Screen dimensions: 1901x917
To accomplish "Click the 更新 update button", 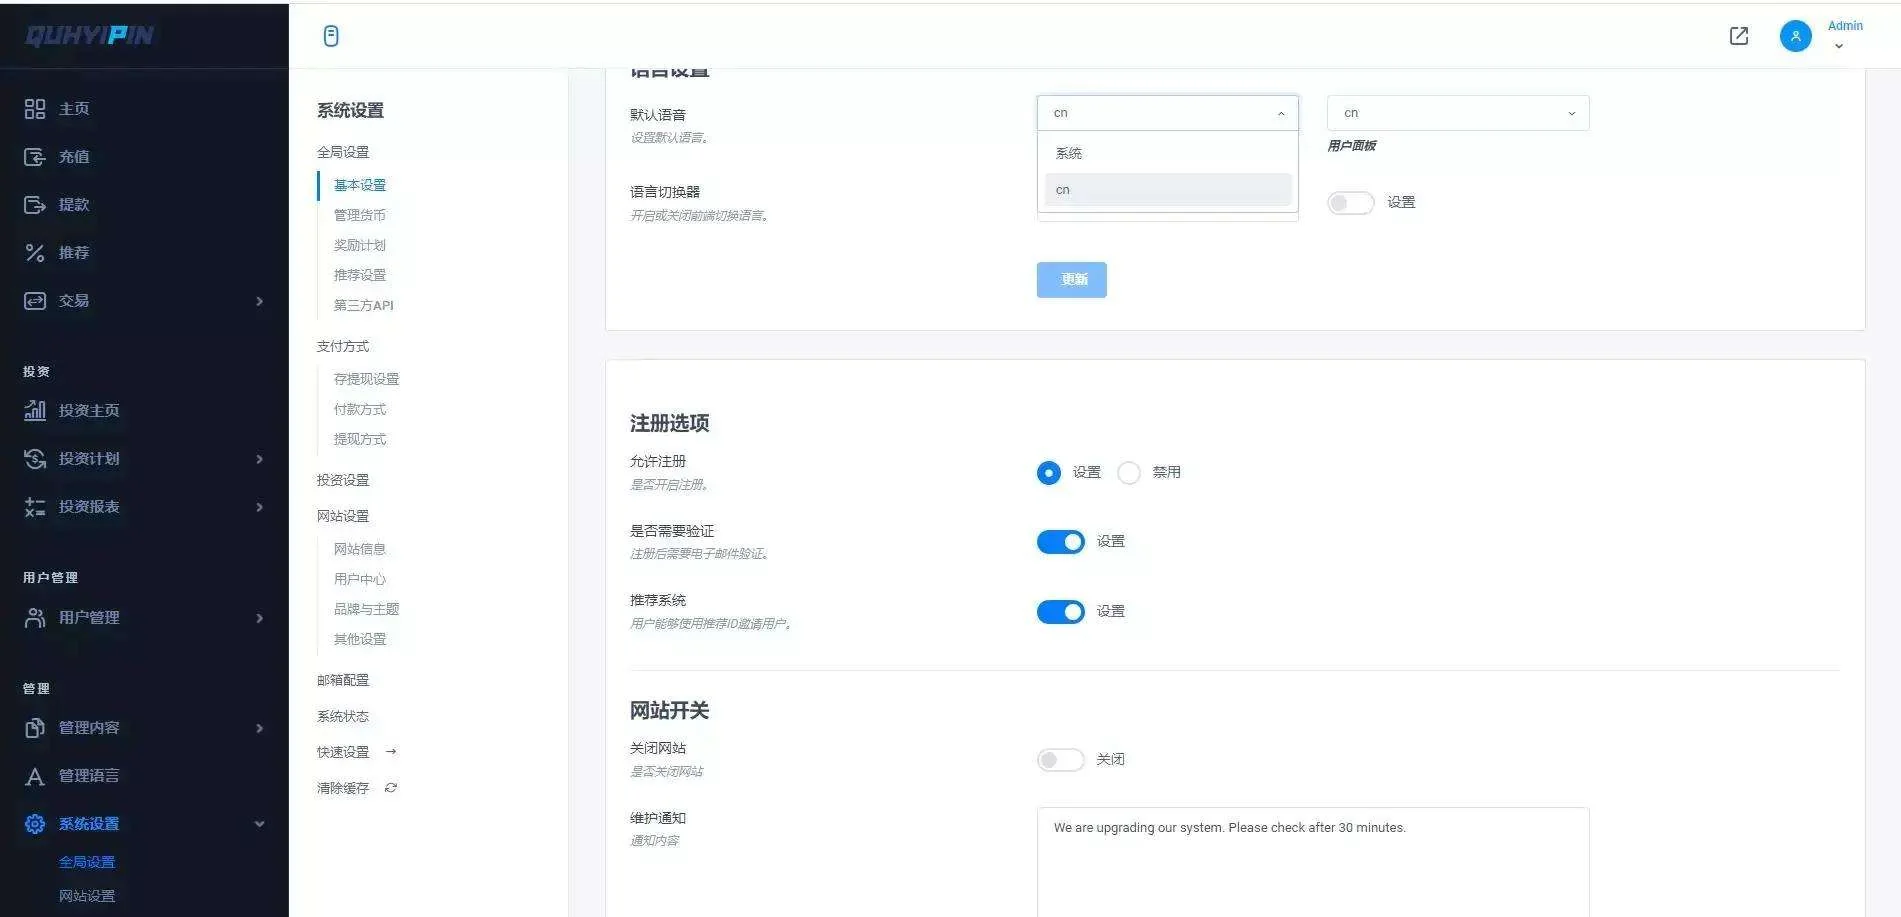I will [1071, 280].
